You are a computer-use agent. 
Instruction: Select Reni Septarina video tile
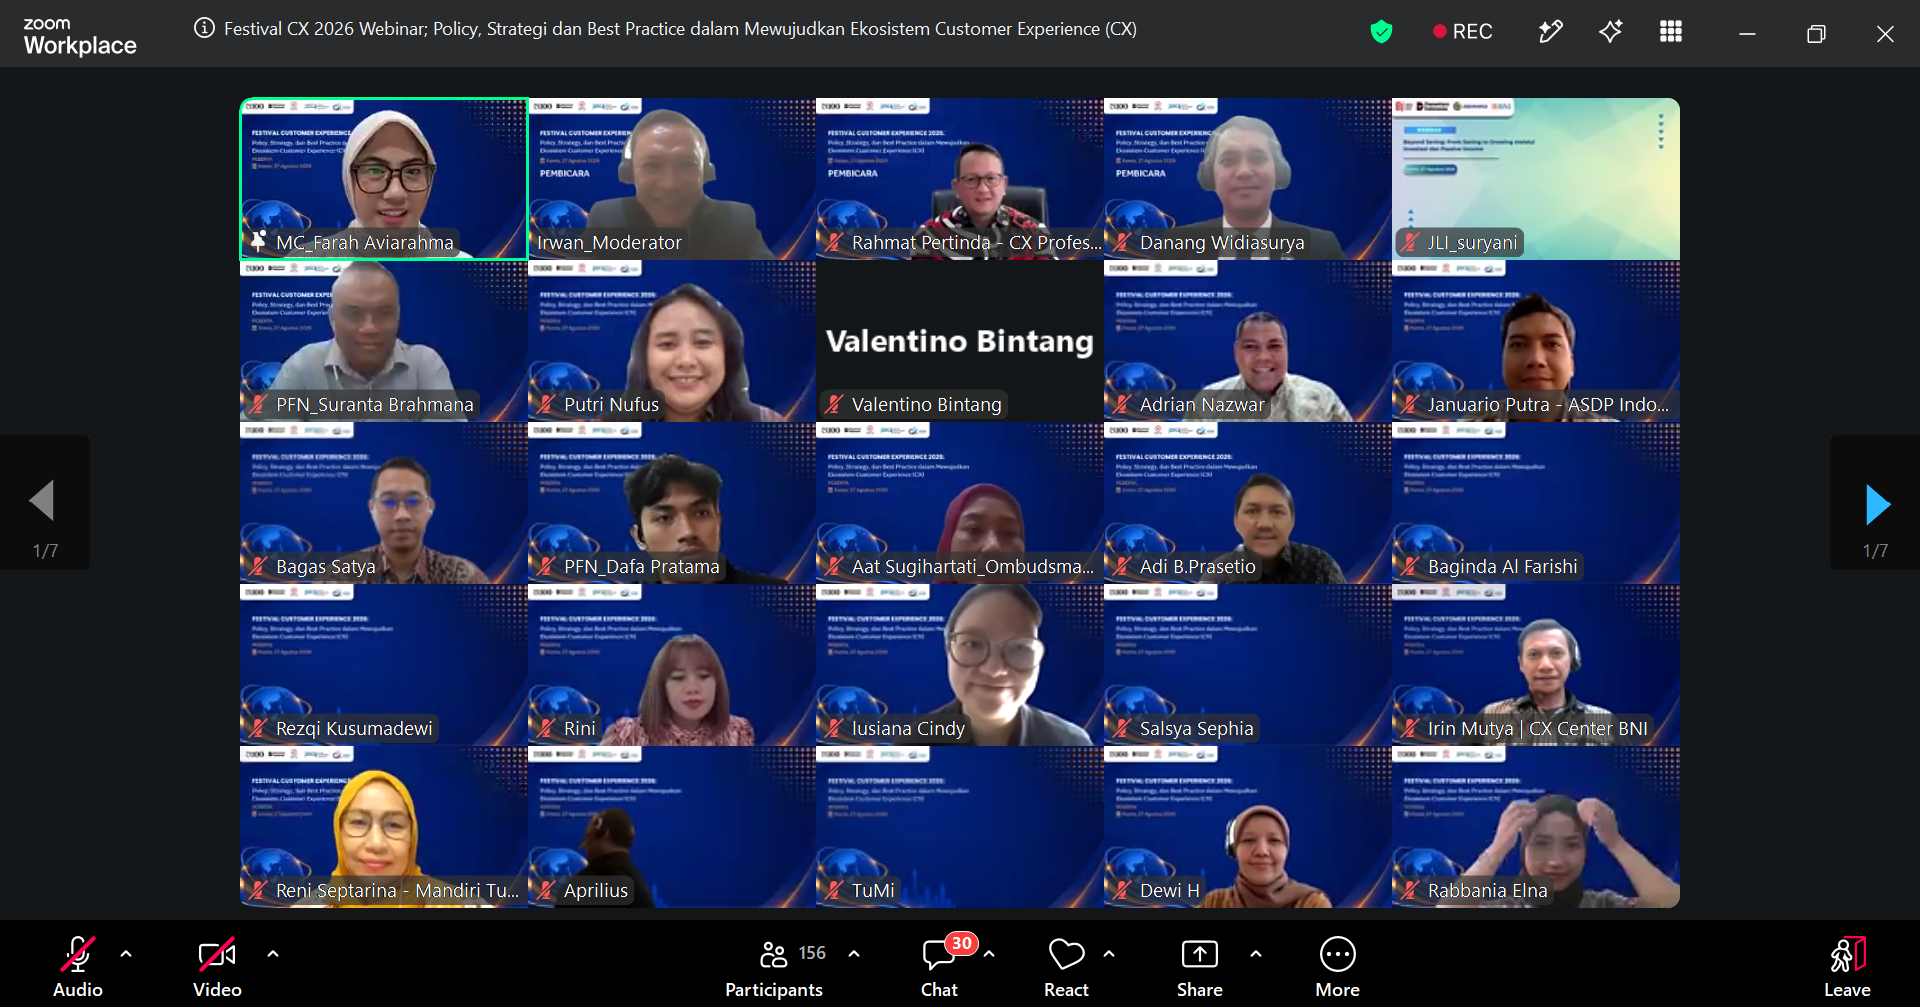tap(384, 827)
